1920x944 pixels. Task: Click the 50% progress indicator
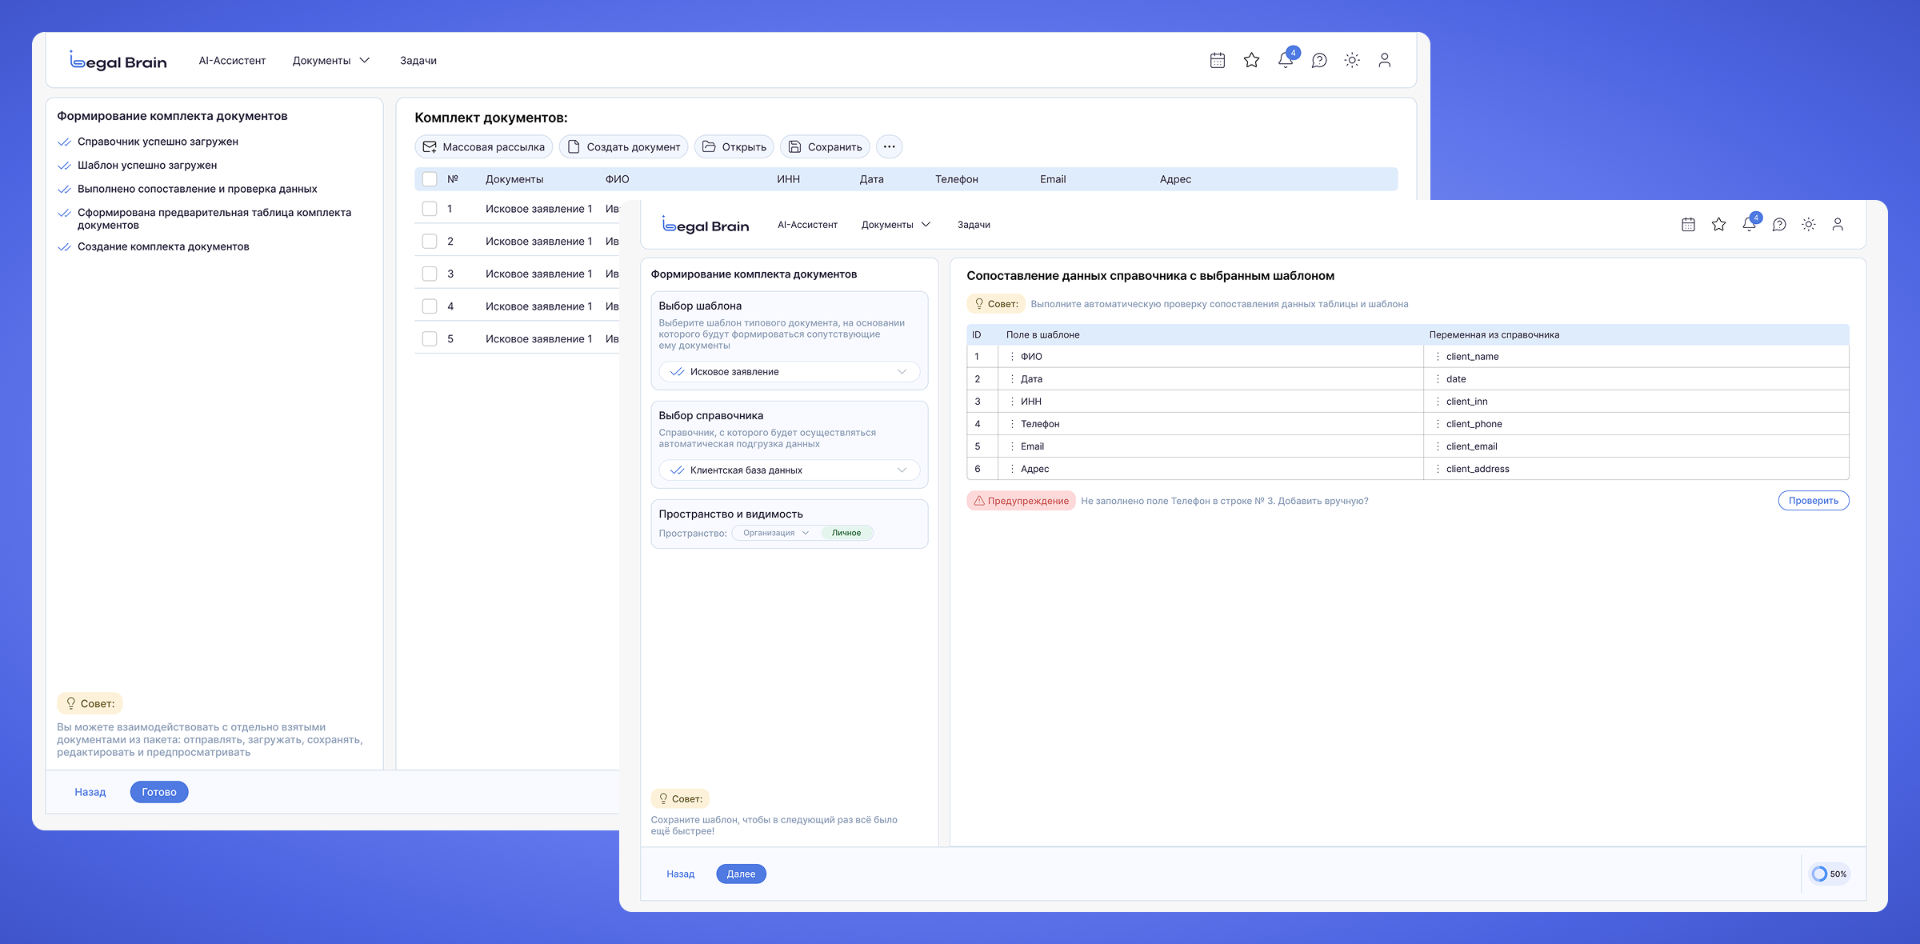click(1829, 874)
